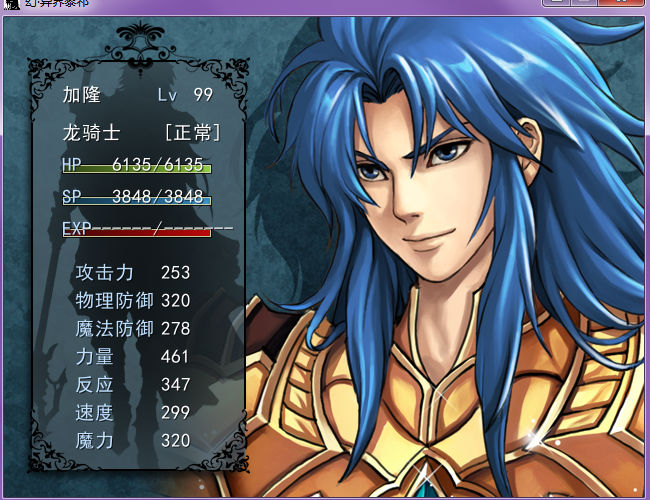Click the blue SP bar
Screen dimensions: 650x500
tap(137, 201)
